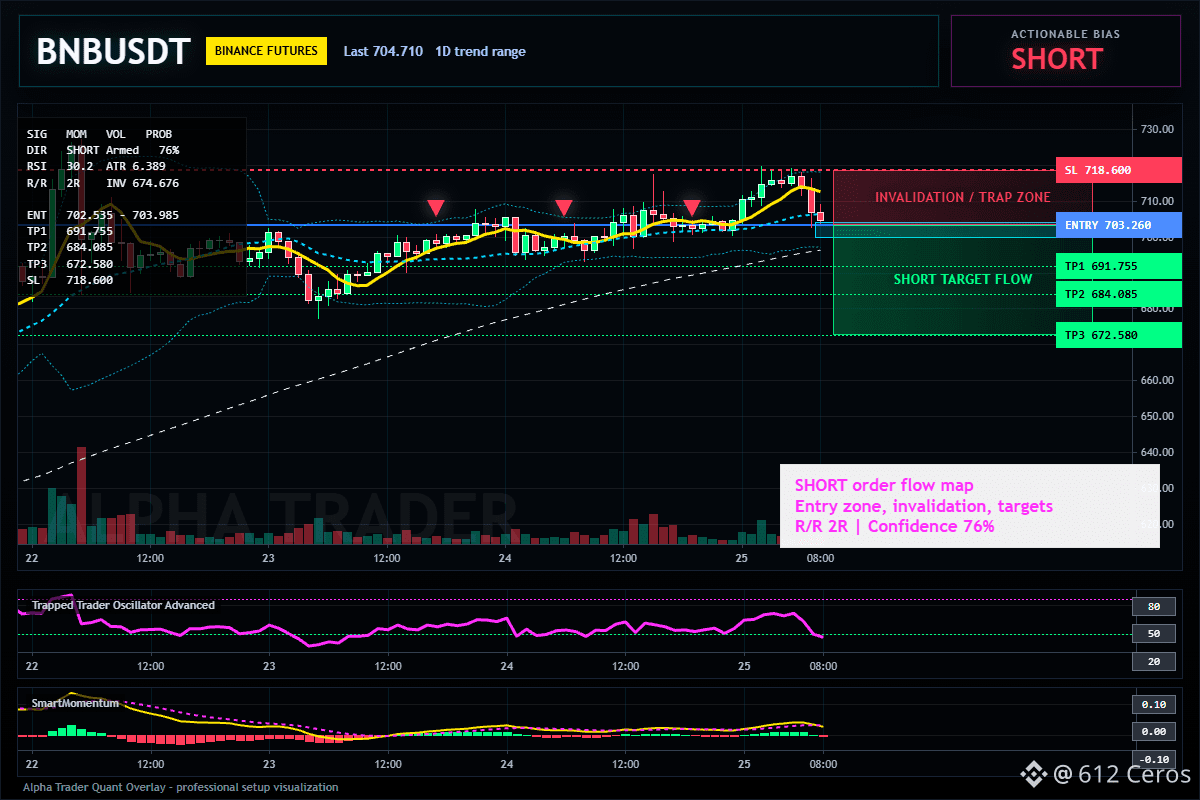Click the first red triangle marker on the 23rd
This screenshot has width=1200, height=800.
coord(435,207)
